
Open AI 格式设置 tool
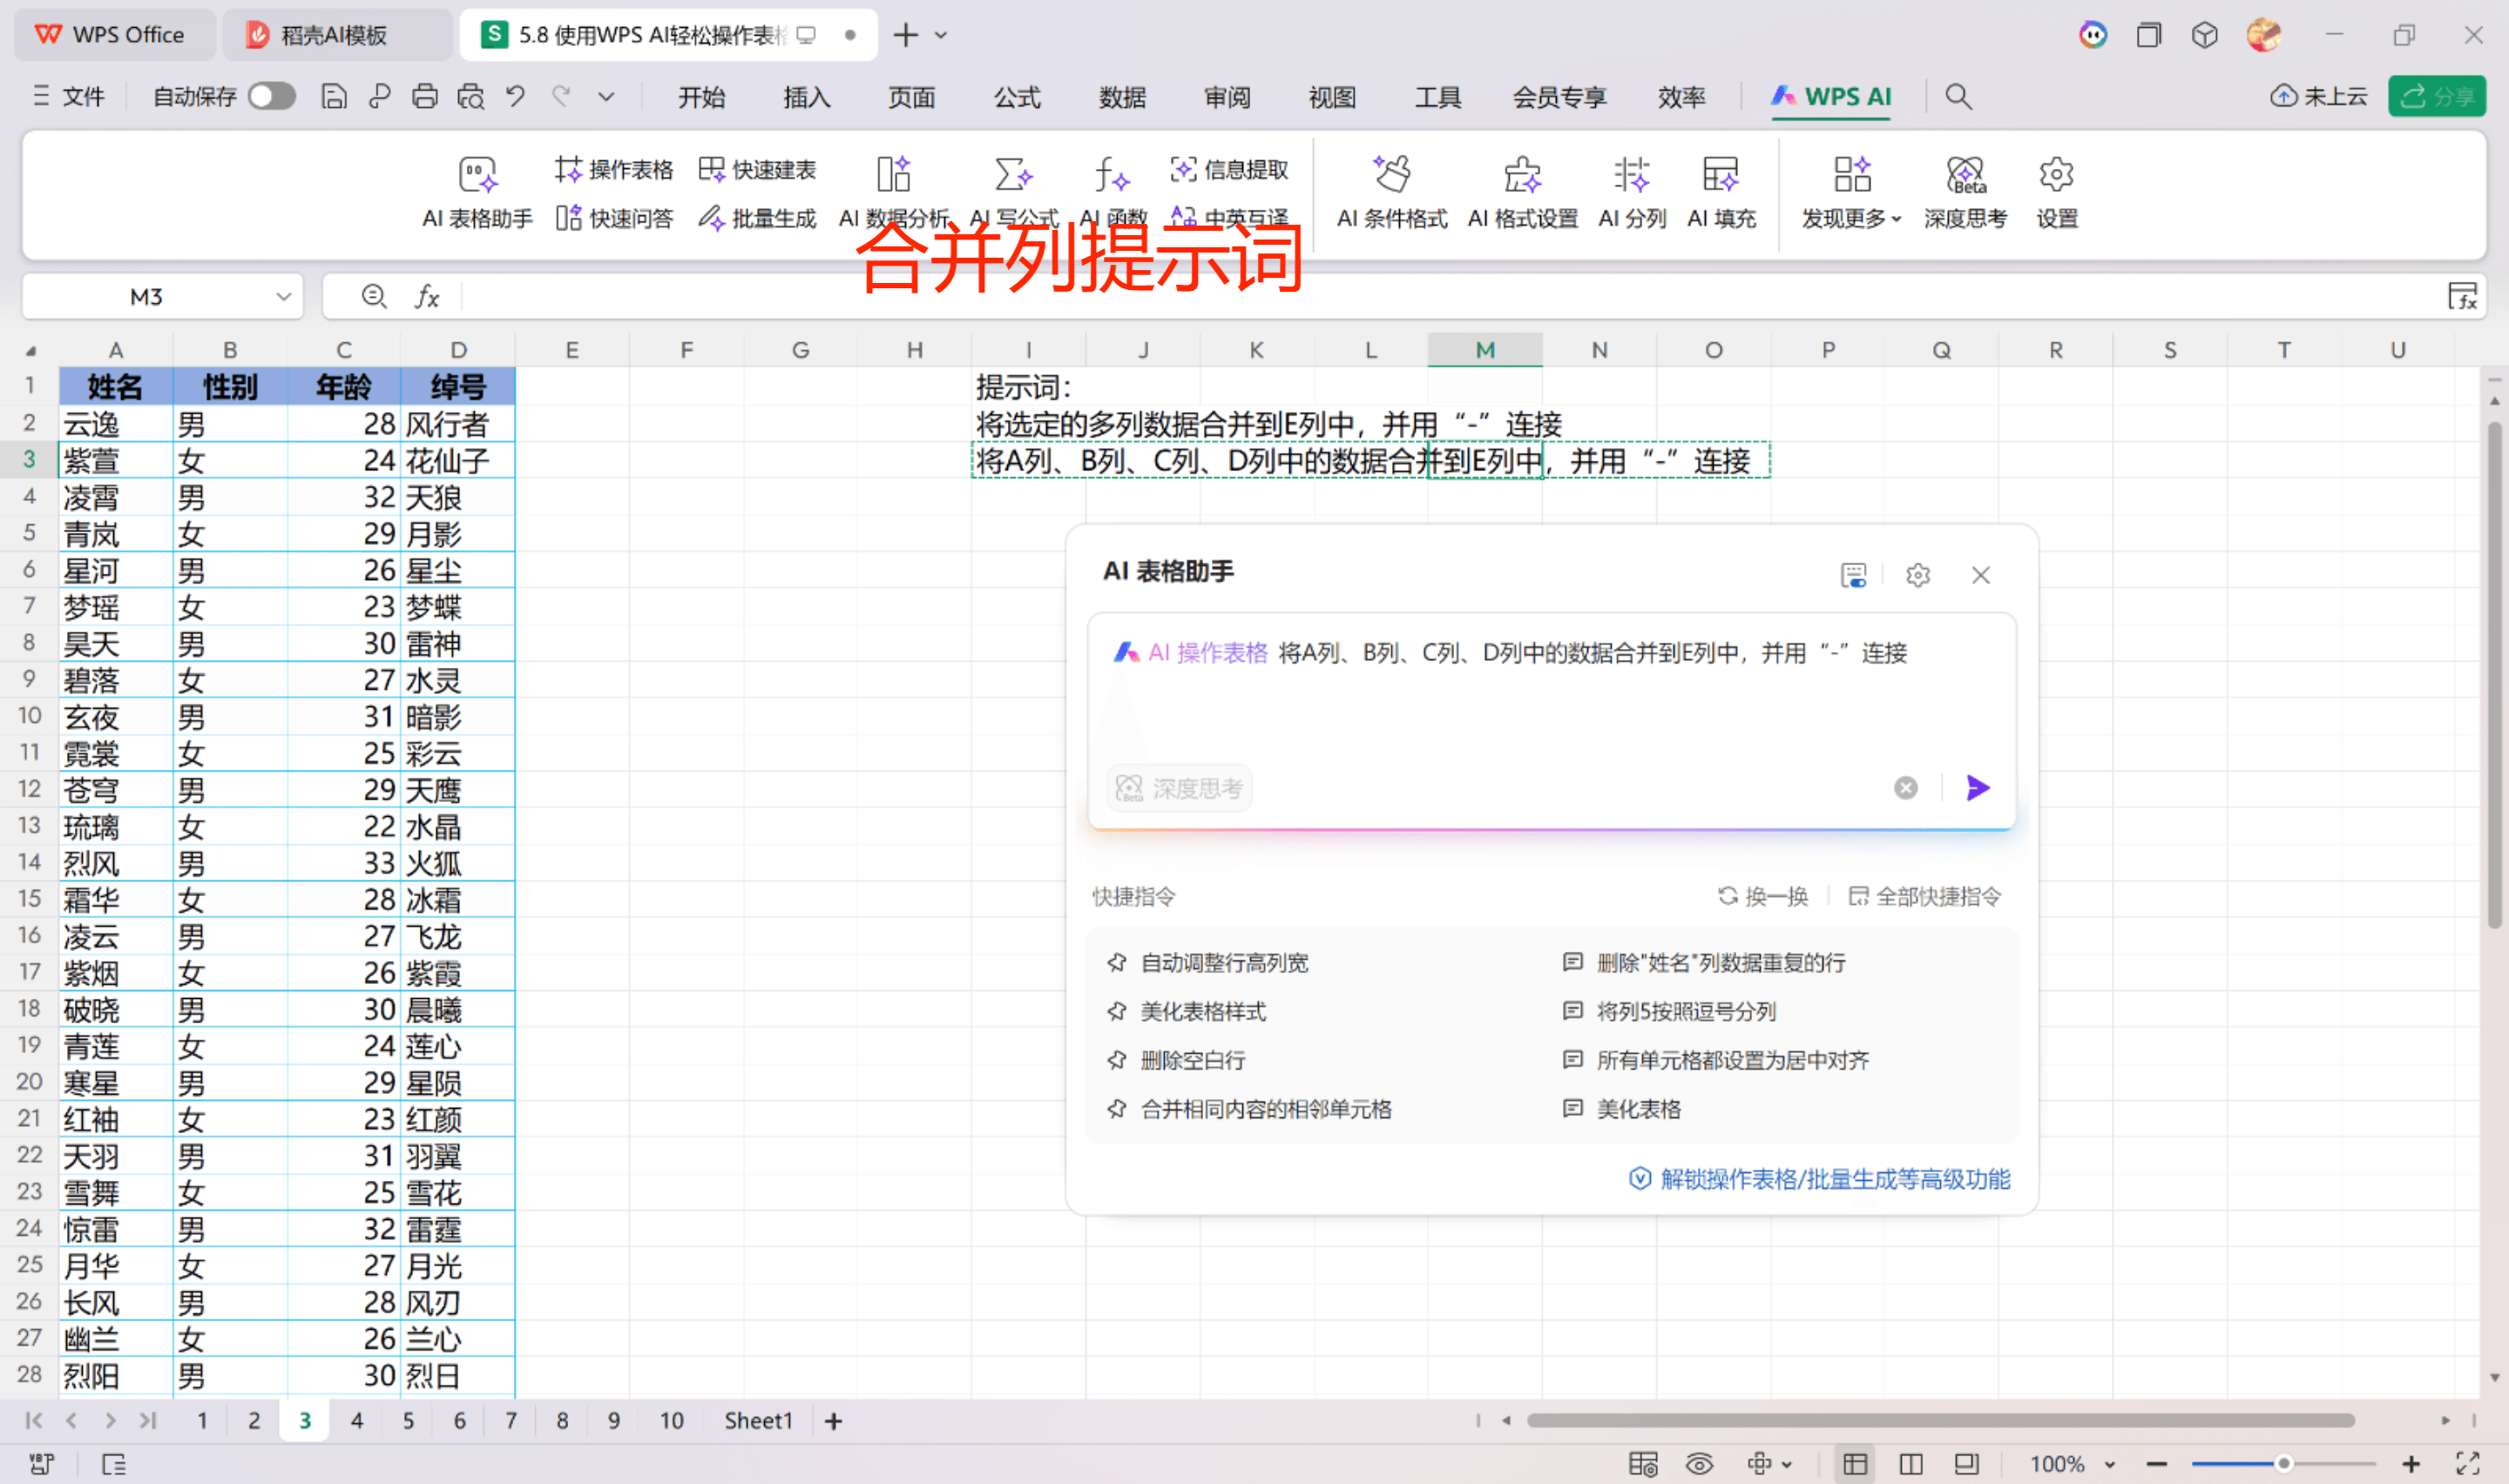click(x=1522, y=193)
